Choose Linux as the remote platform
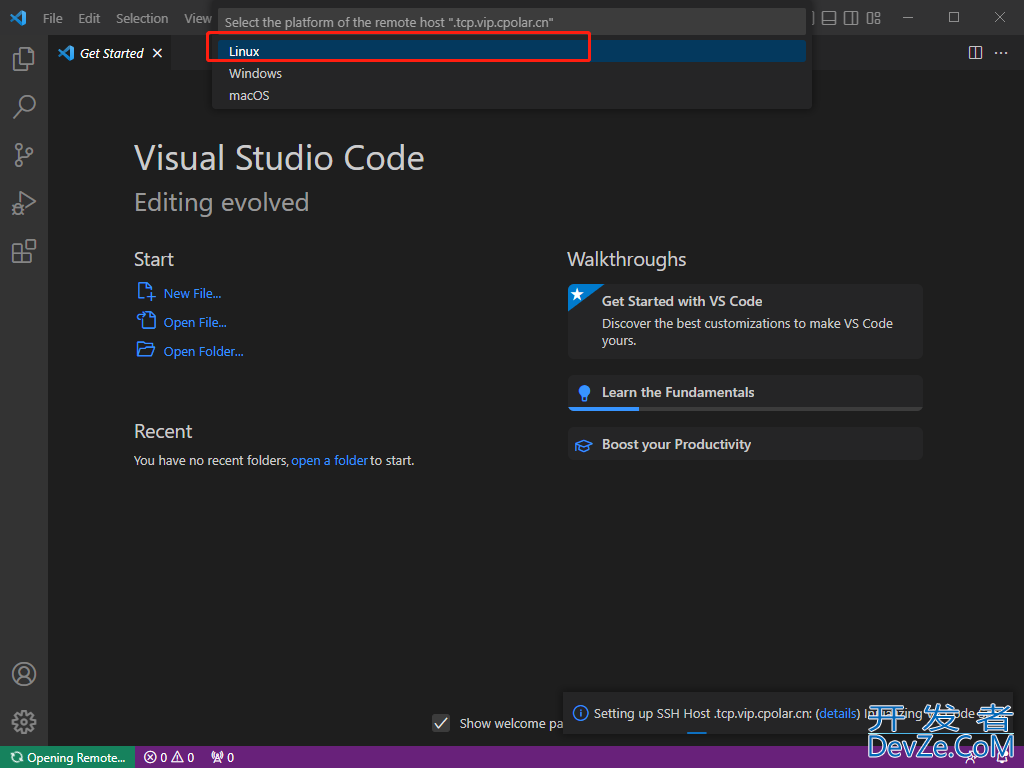The height and width of the screenshot is (768, 1024). click(x=511, y=51)
